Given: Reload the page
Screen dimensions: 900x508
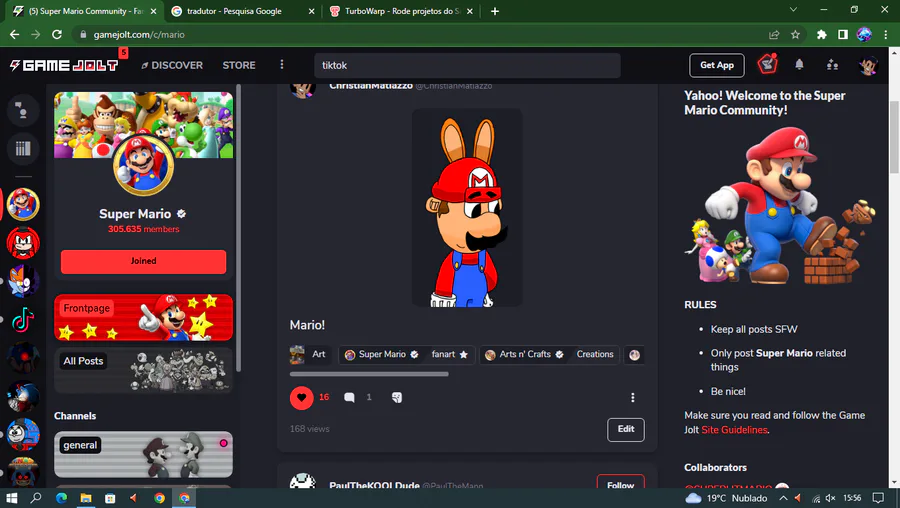Looking at the screenshot, I should tap(57, 34).
